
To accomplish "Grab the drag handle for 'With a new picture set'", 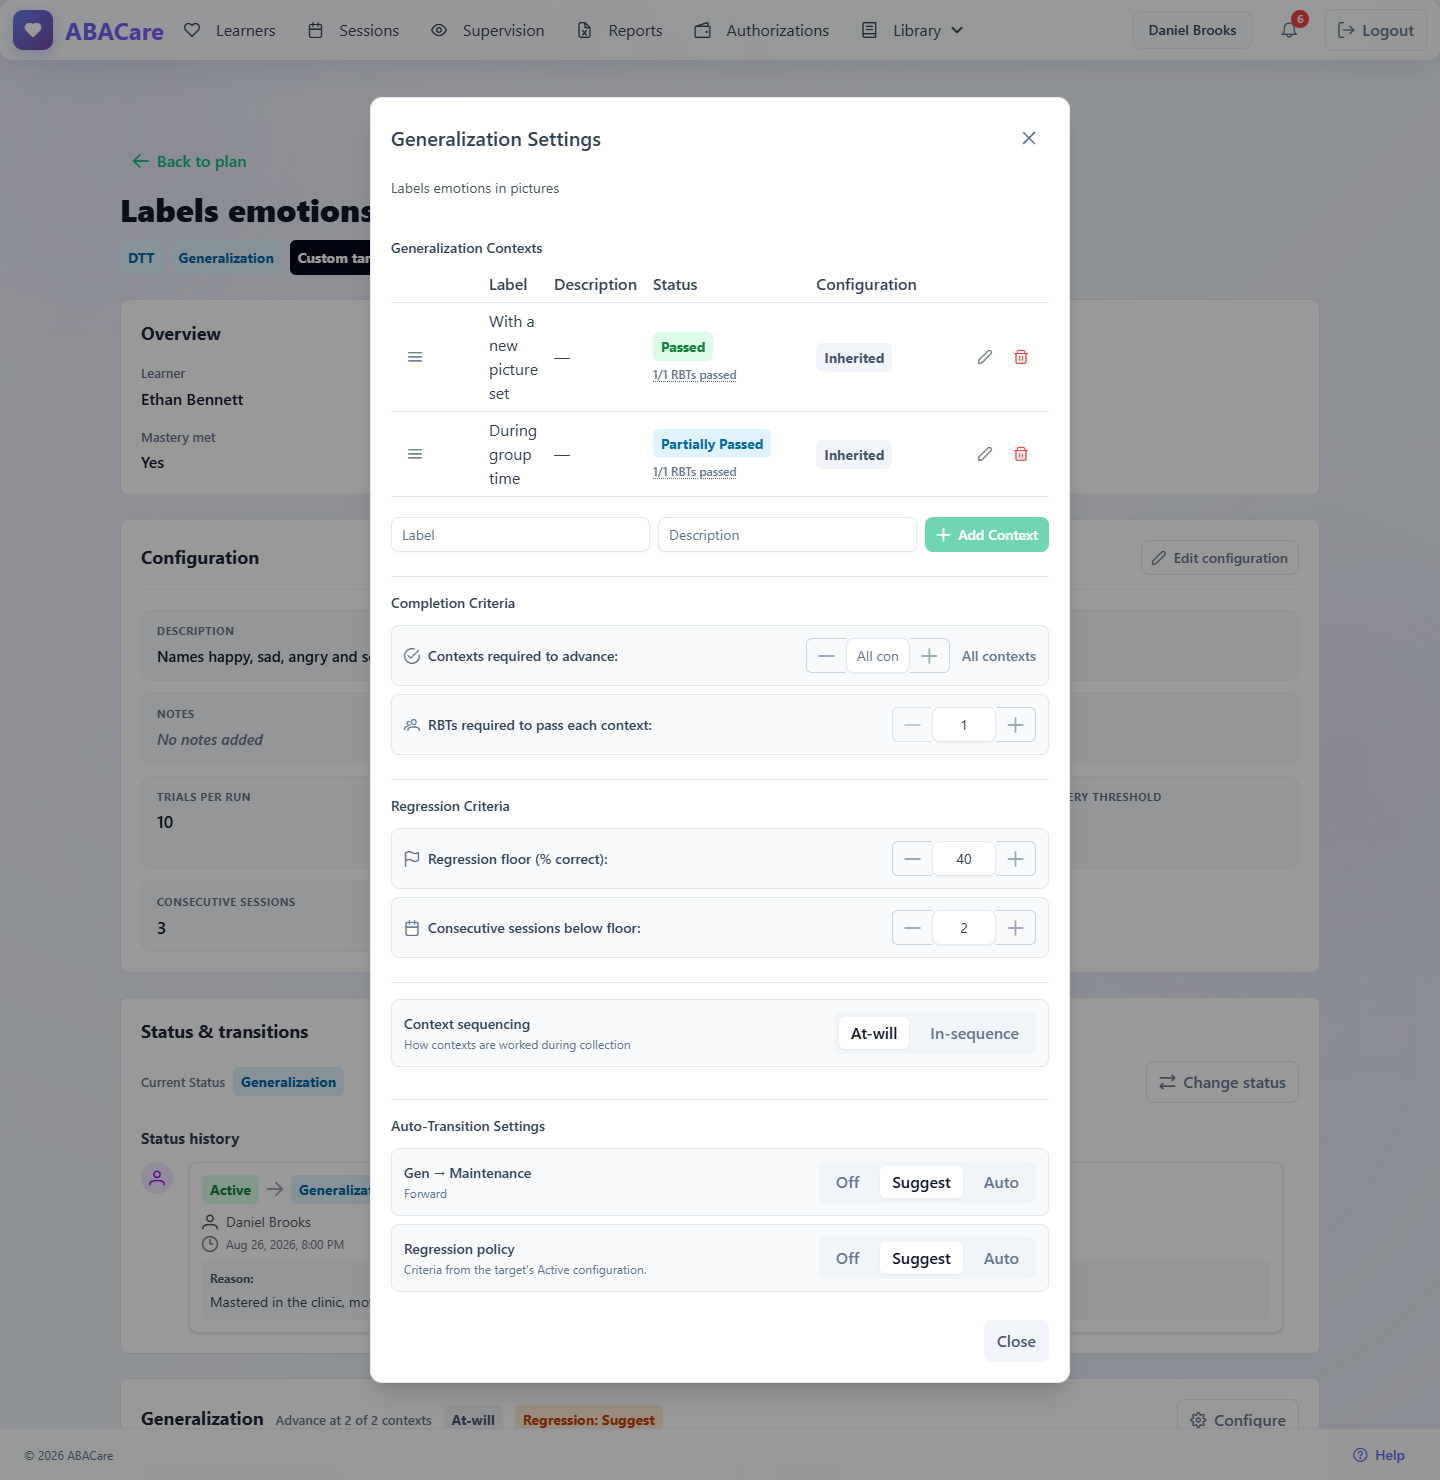I will pyautogui.click(x=415, y=357).
